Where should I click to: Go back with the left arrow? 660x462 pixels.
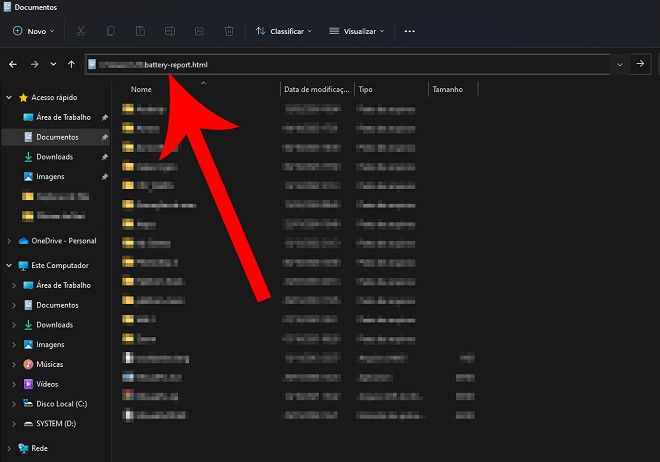13,64
